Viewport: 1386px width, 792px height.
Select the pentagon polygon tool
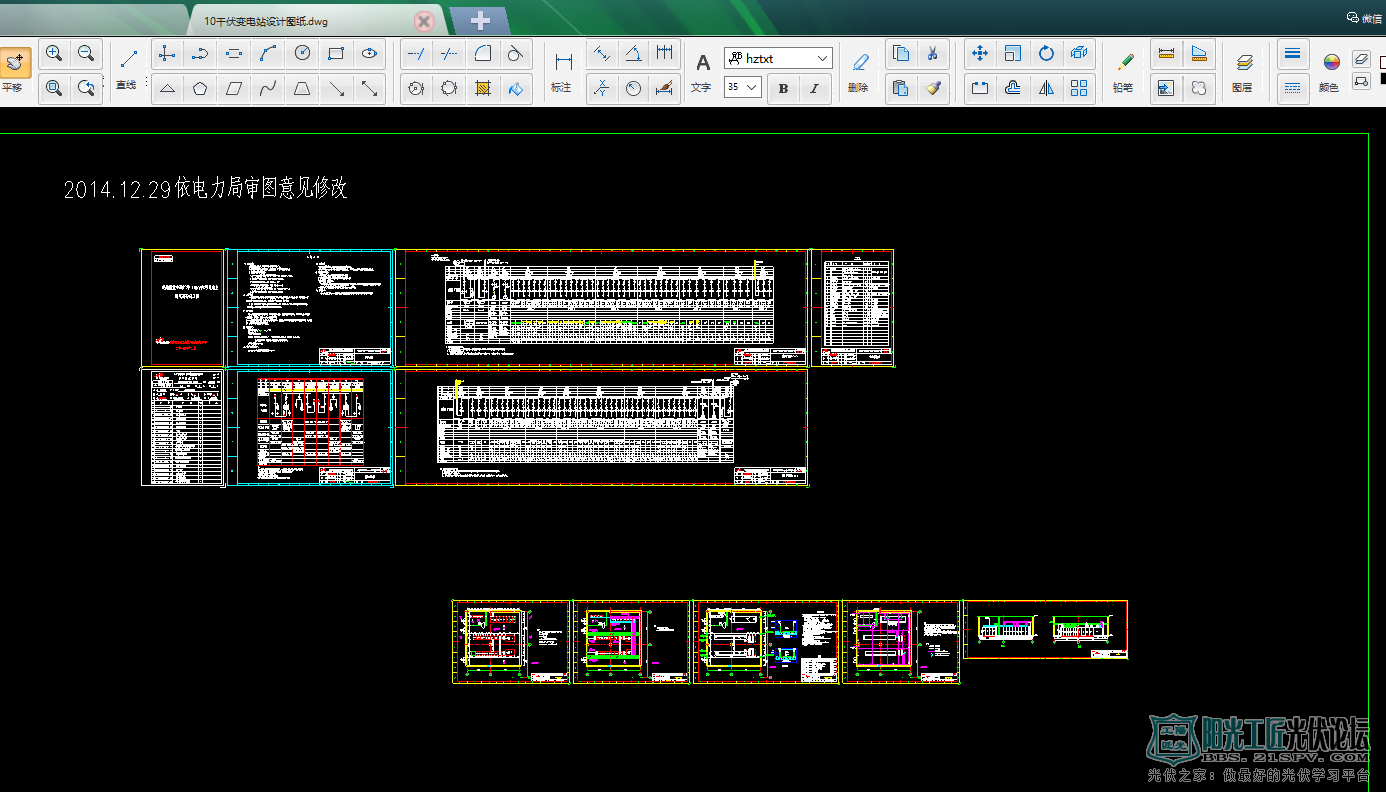pyautogui.click(x=201, y=88)
